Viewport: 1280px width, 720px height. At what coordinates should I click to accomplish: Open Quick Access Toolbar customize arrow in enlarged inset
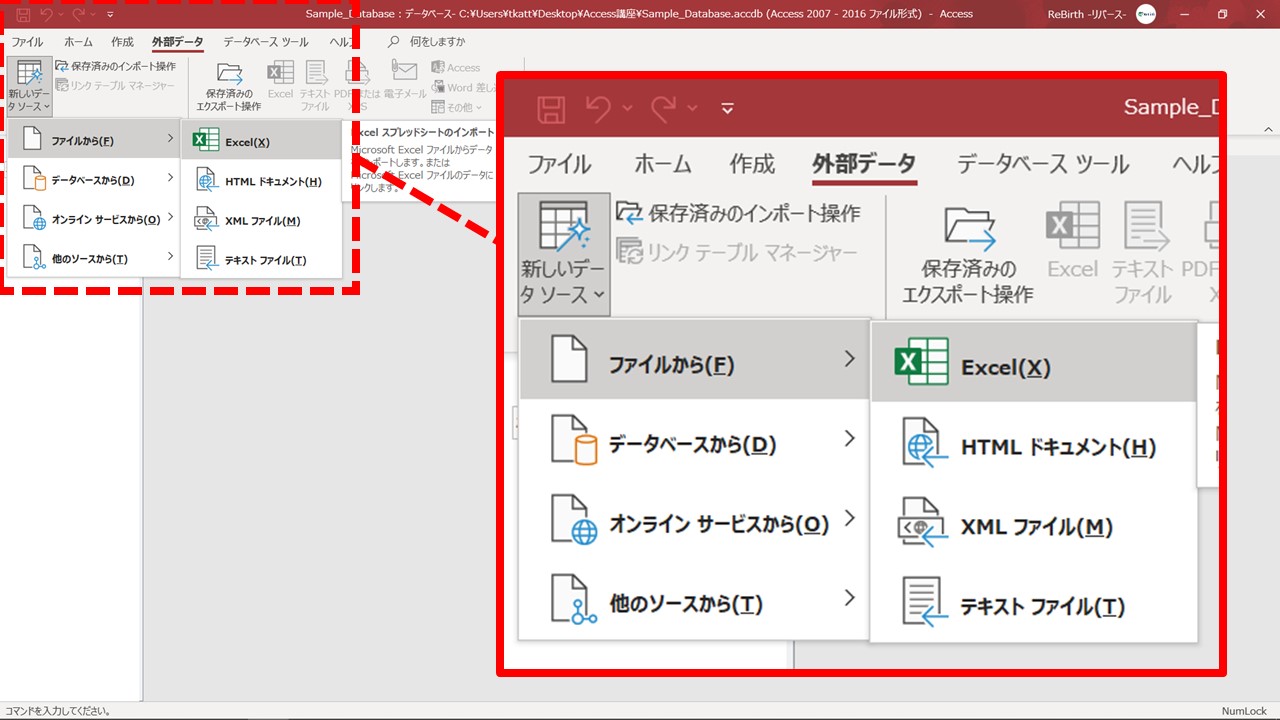727,108
